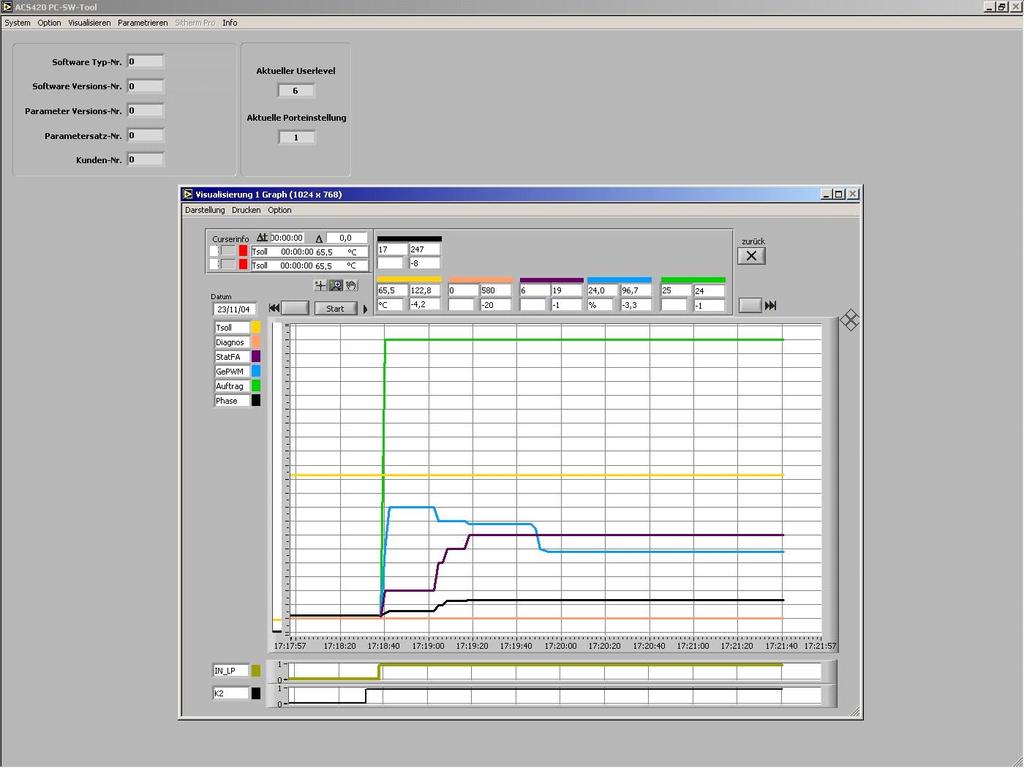Open the System menu
Viewport: 1024px width, 768px height.
(18, 23)
